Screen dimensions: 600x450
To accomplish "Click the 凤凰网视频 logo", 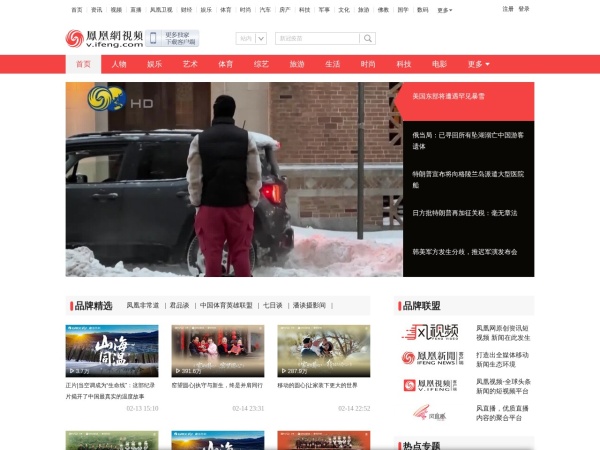I will (x=104, y=38).
